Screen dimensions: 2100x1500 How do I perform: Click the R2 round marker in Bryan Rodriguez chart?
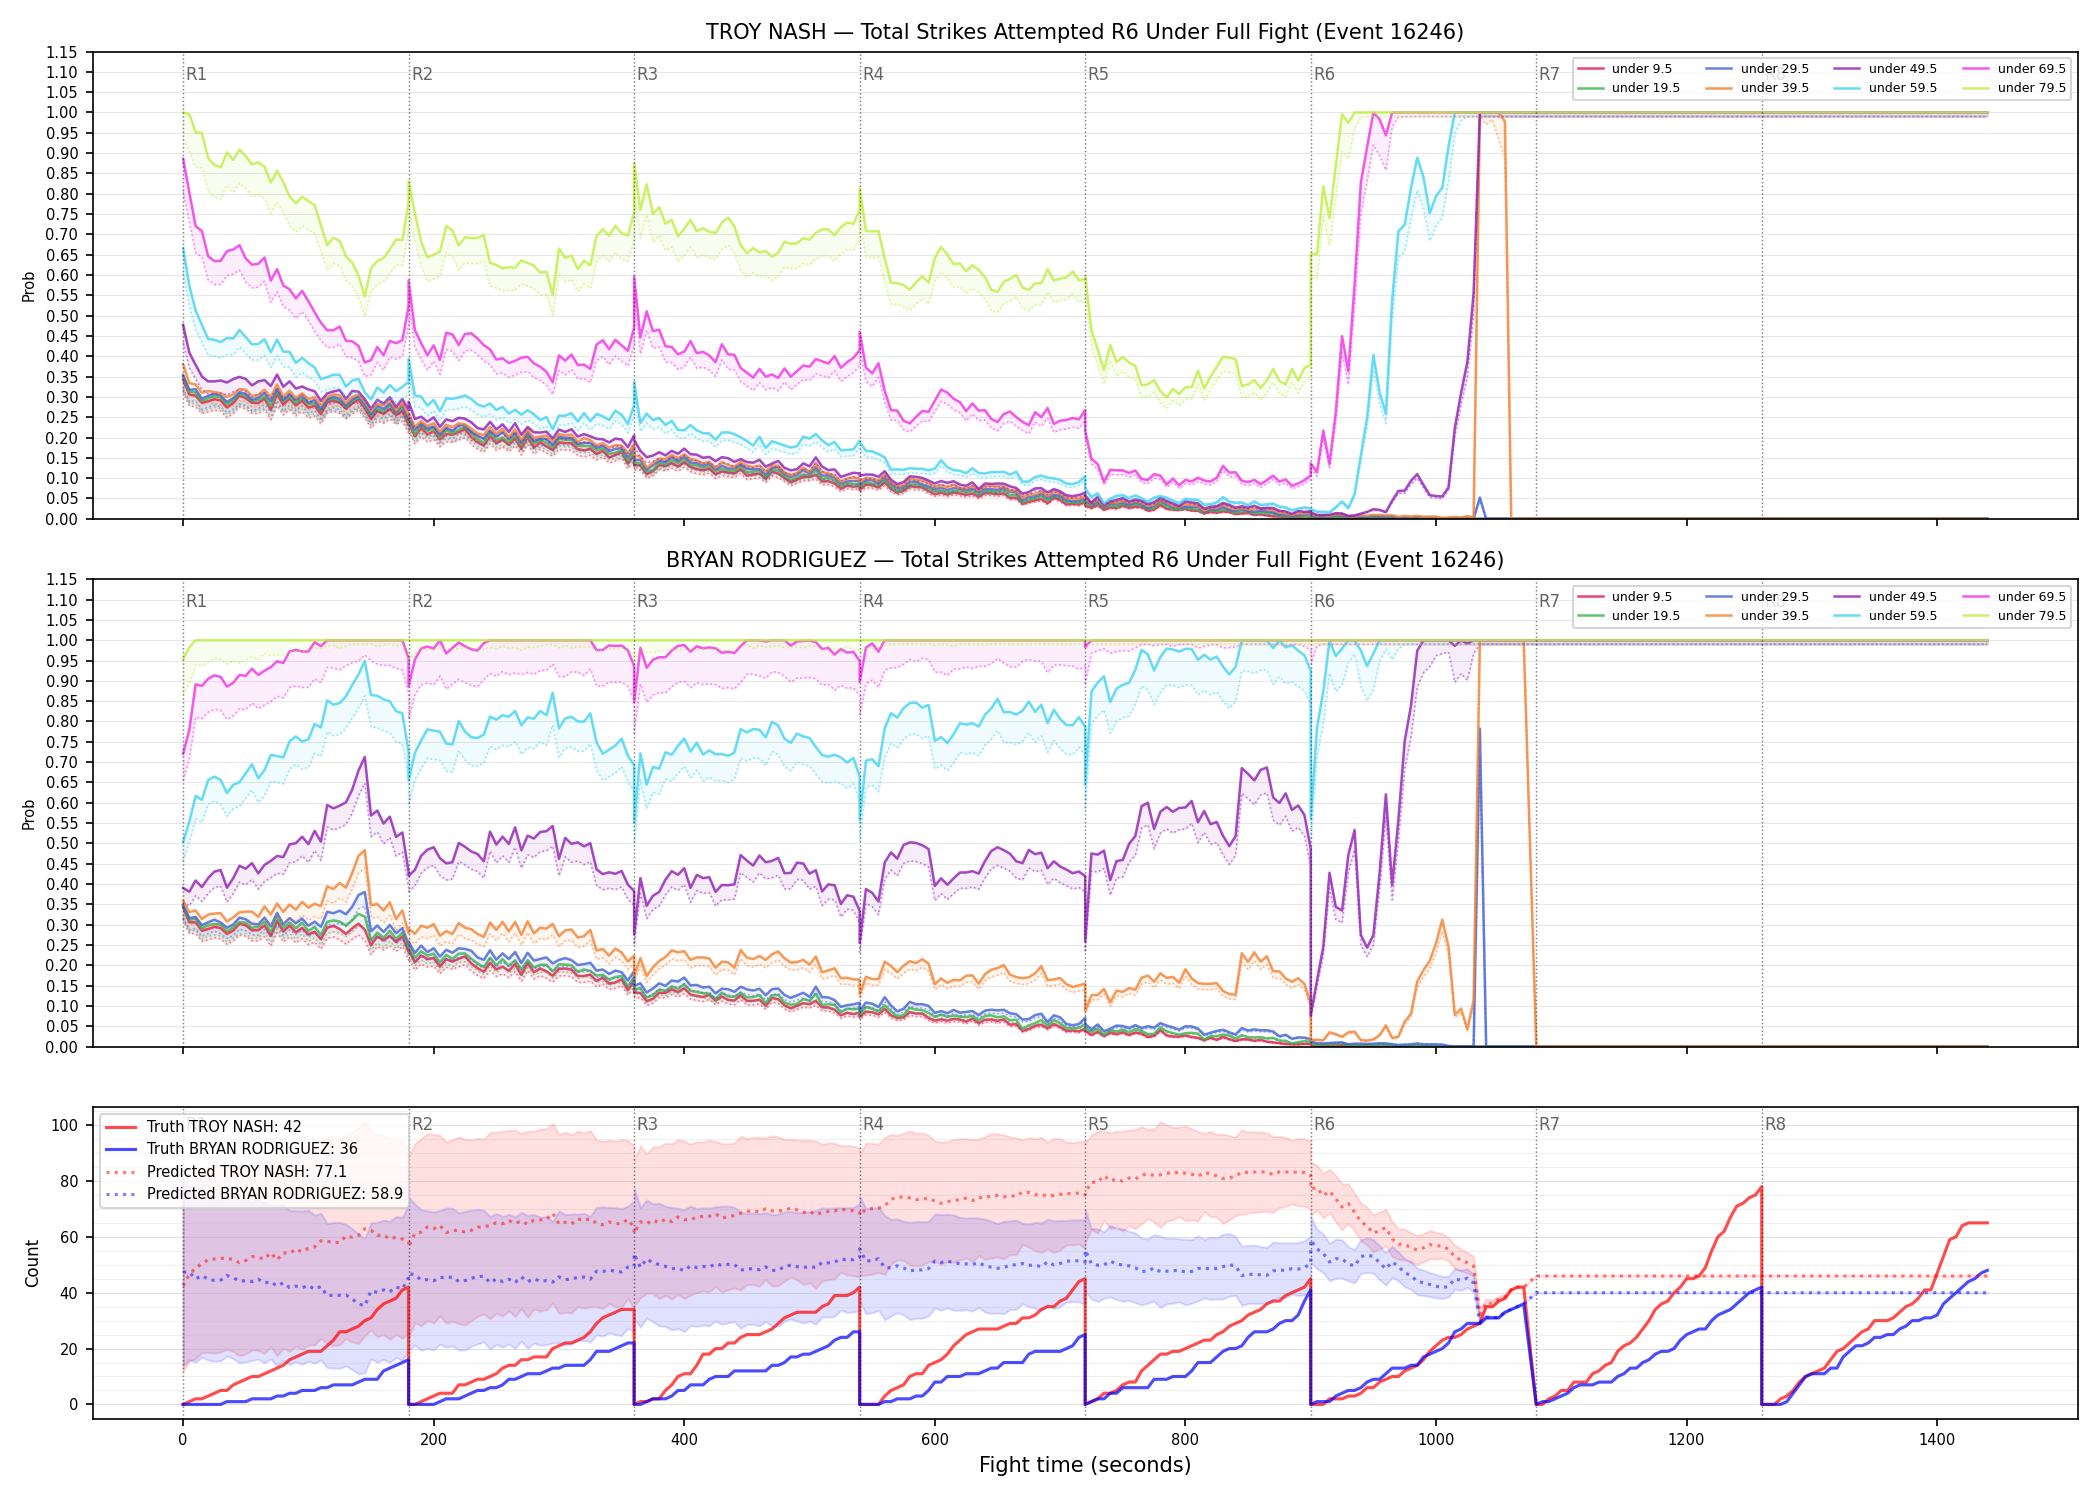pos(422,601)
